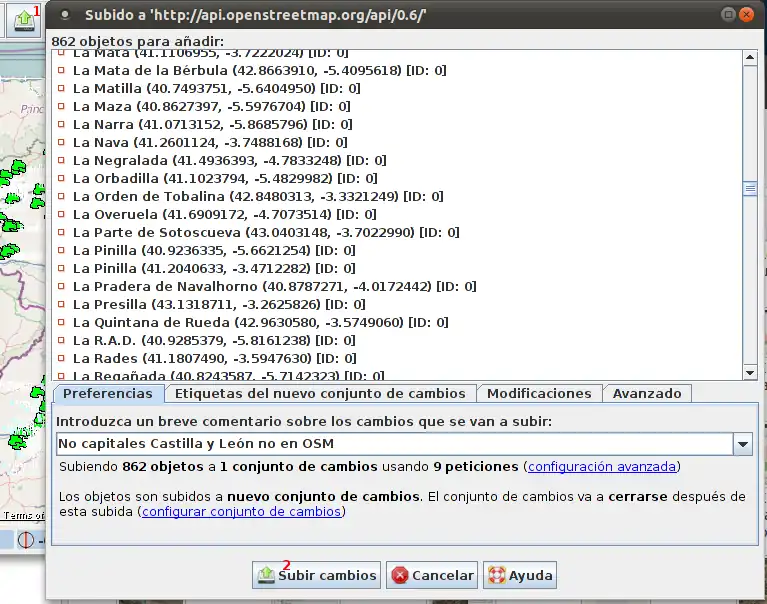This screenshot has width=767, height=604.
Task: Click the lifebuoy icon on Ayuda
Action: pyautogui.click(x=496, y=575)
